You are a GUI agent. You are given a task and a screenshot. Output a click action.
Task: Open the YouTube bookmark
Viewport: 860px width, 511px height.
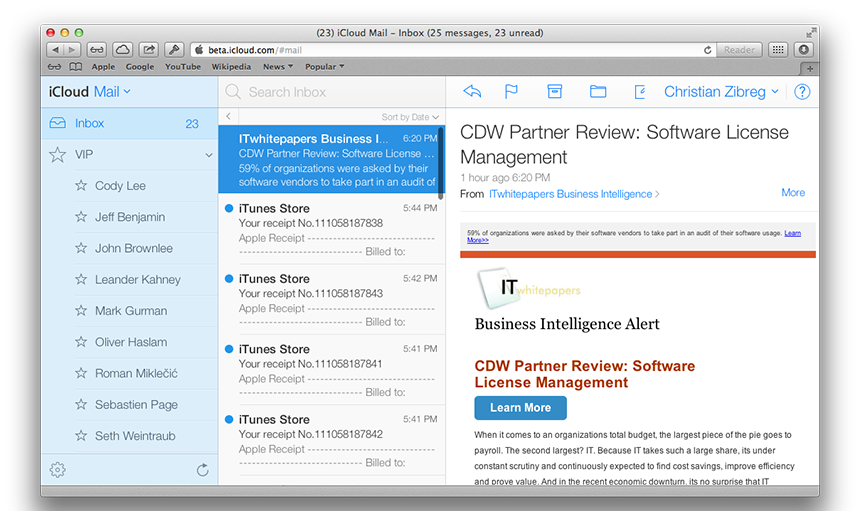click(x=183, y=66)
